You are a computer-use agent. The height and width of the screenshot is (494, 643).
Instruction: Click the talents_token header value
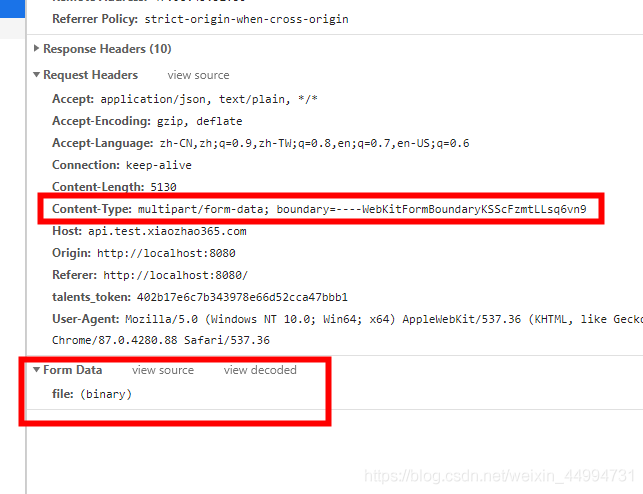point(241,297)
